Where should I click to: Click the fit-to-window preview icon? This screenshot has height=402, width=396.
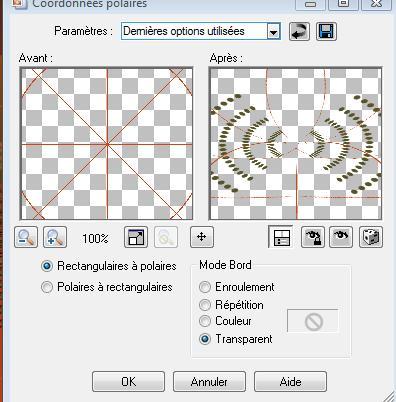136,237
